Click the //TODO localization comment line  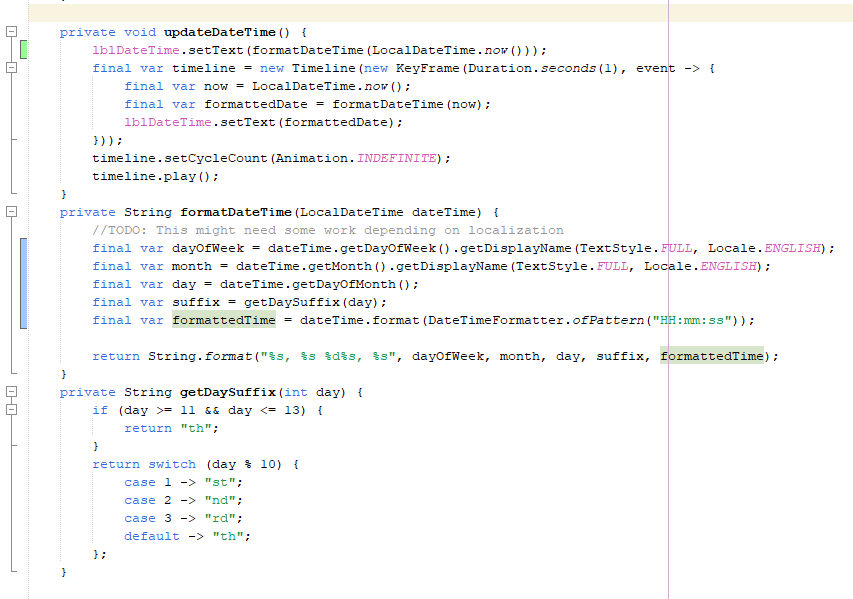click(328, 230)
